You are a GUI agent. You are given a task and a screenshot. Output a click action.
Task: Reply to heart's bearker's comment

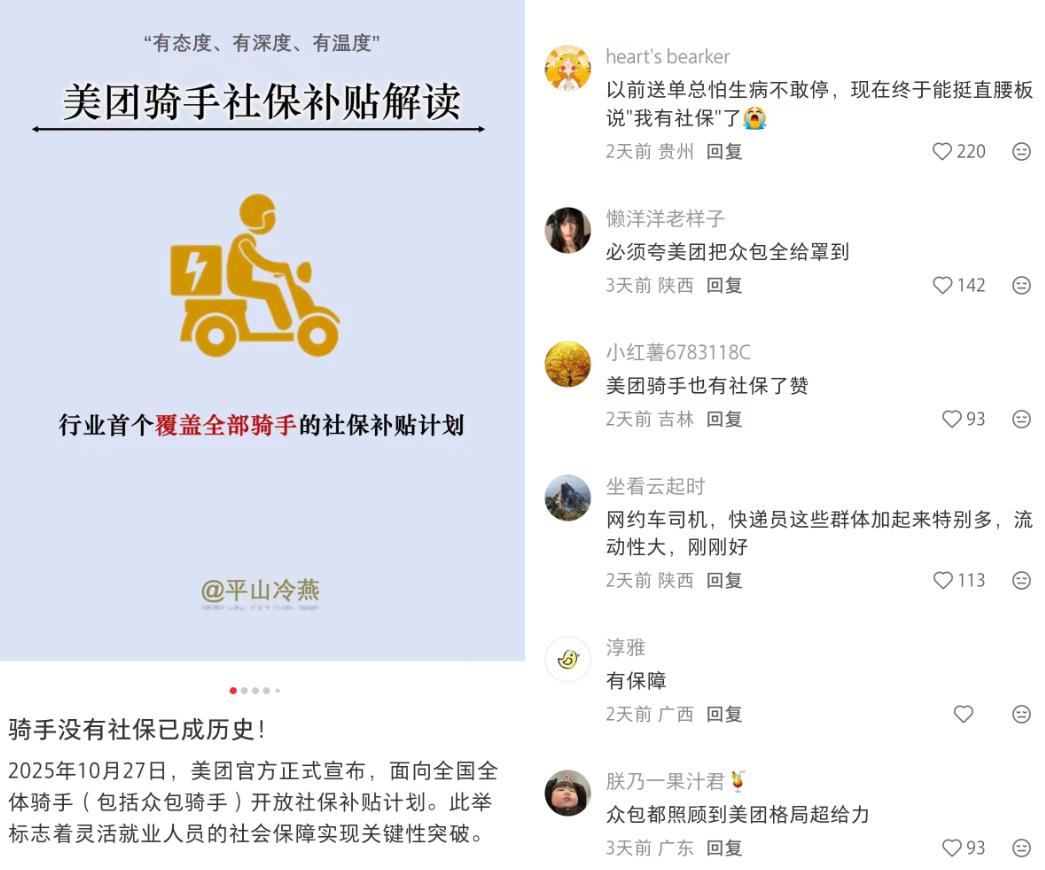[724, 151]
